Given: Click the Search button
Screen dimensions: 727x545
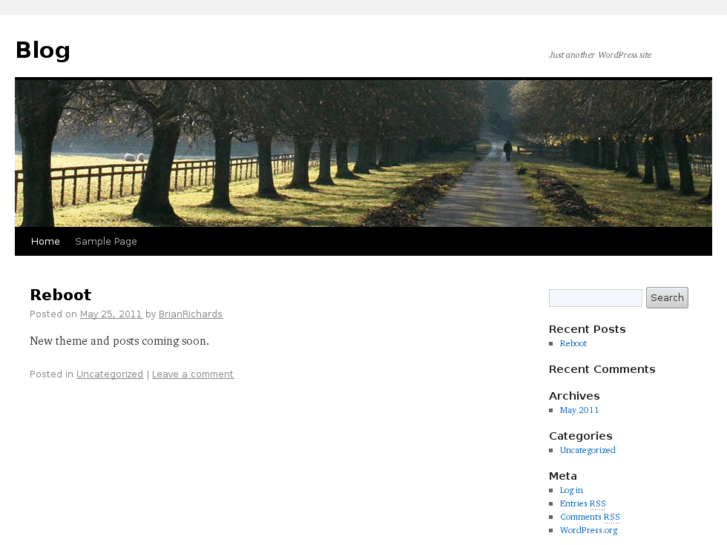Looking at the screenshot, I should pos(667,297).
